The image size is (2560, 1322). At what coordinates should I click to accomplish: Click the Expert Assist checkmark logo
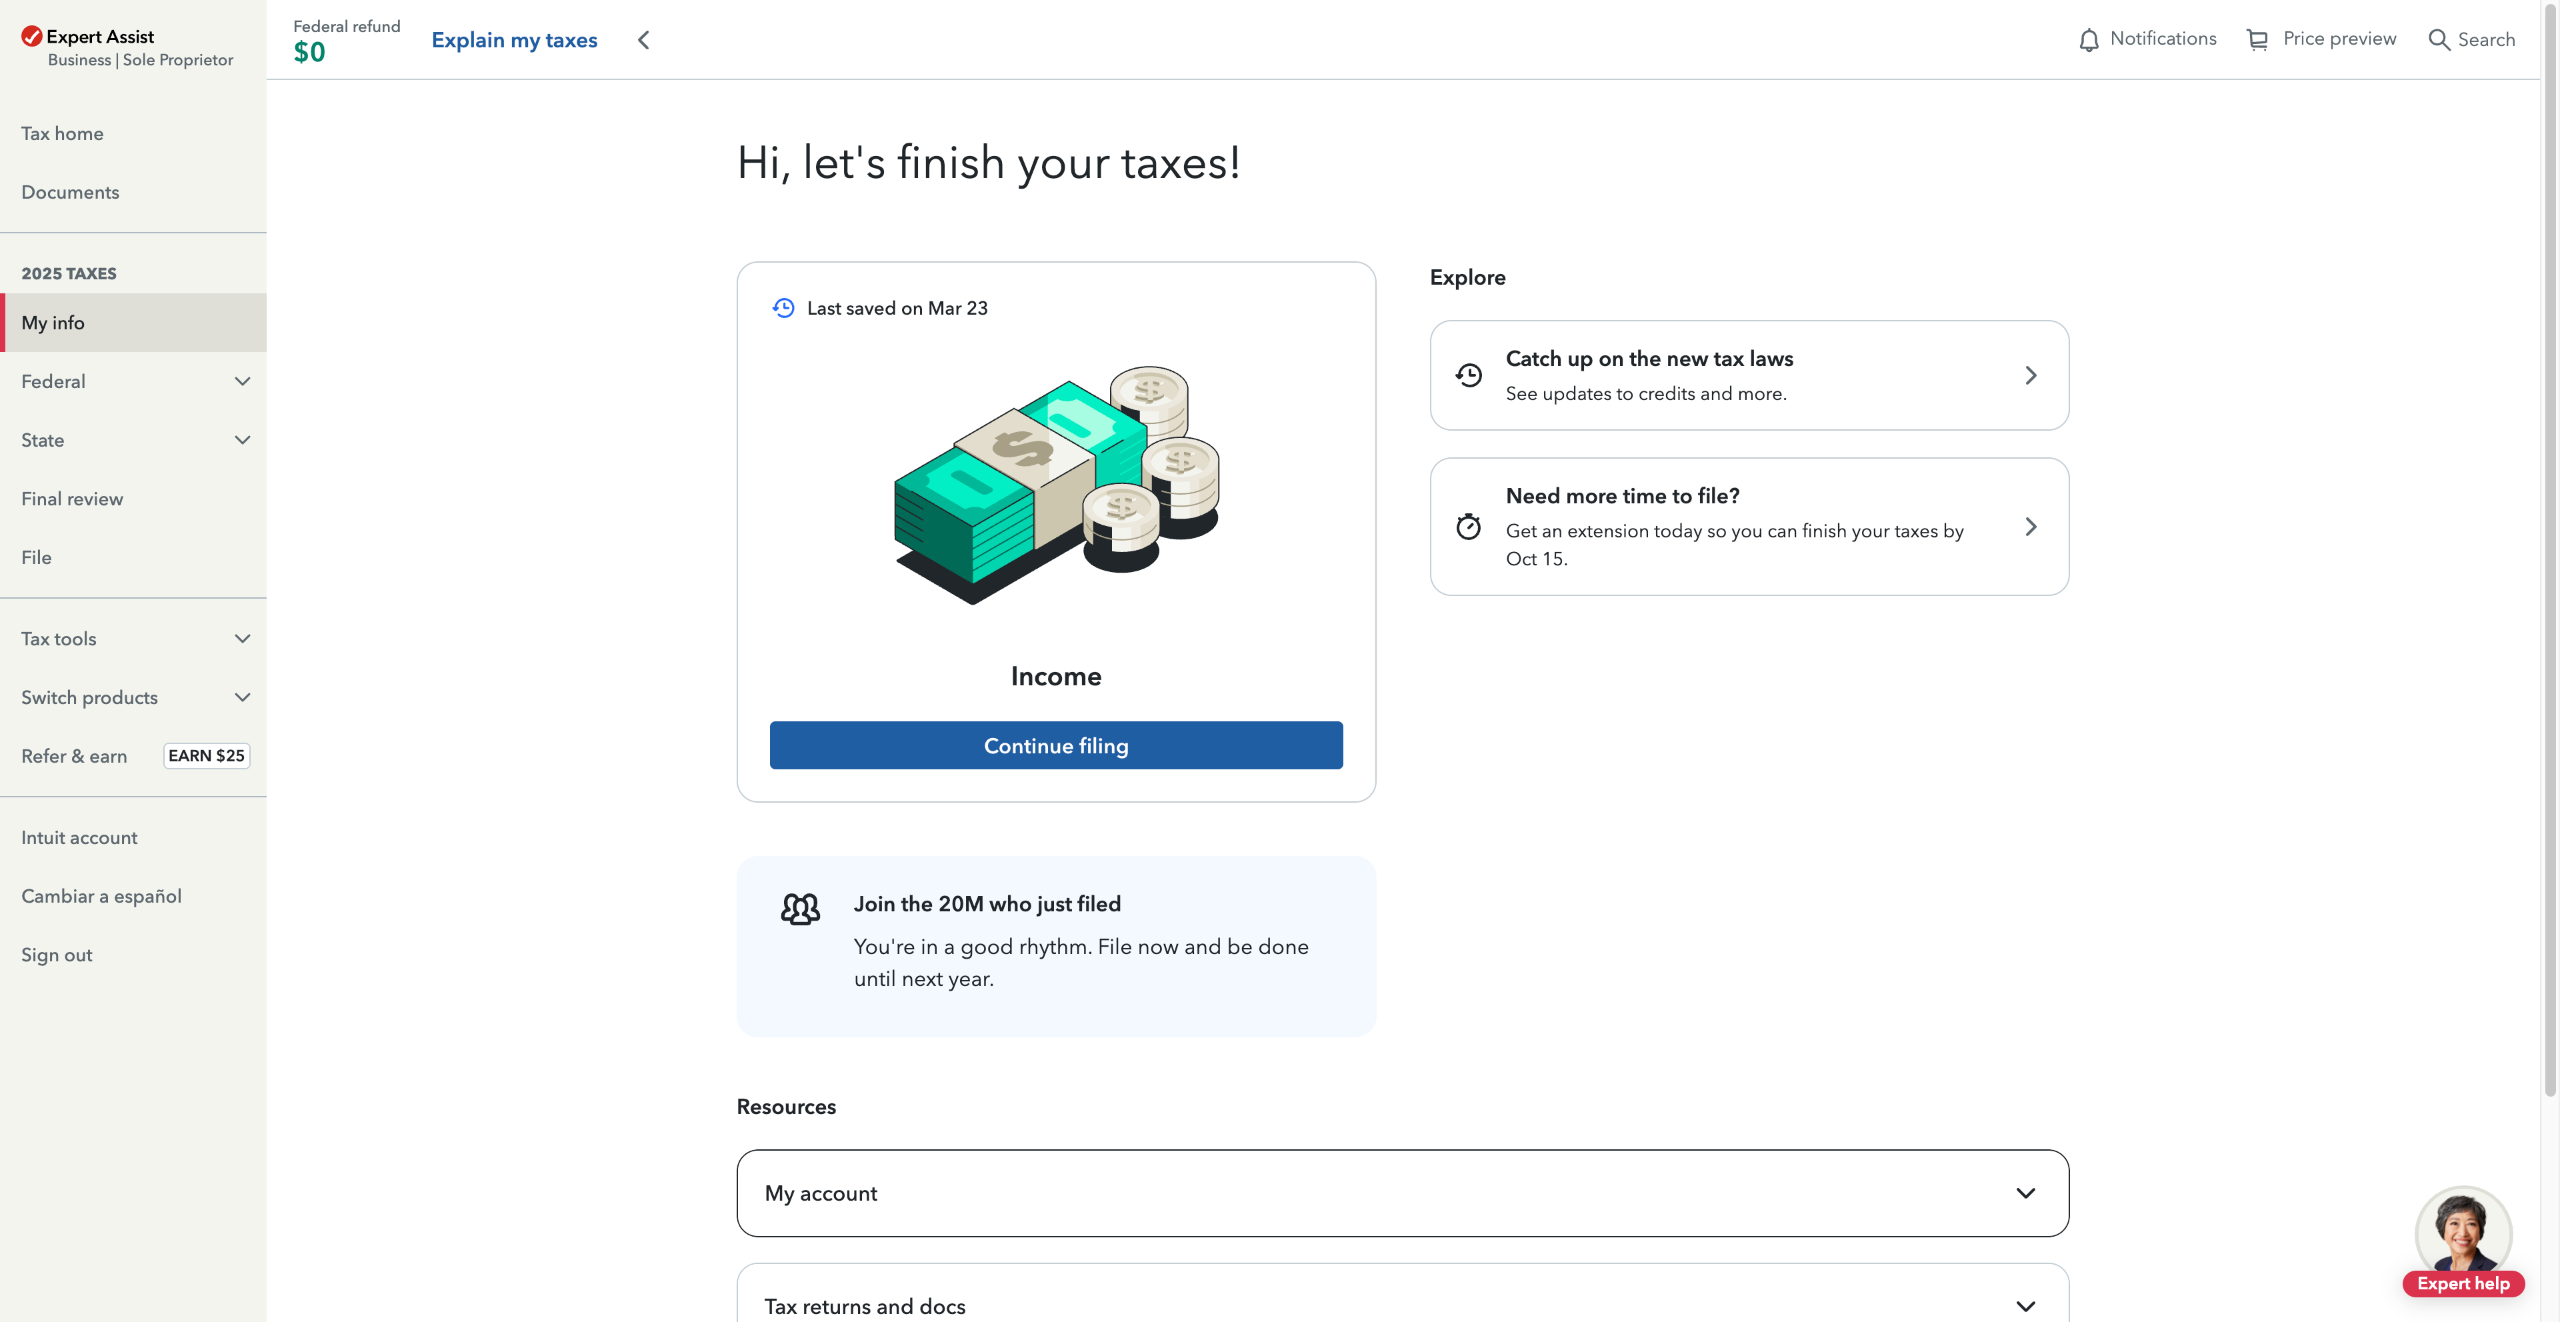coord(32,37)
